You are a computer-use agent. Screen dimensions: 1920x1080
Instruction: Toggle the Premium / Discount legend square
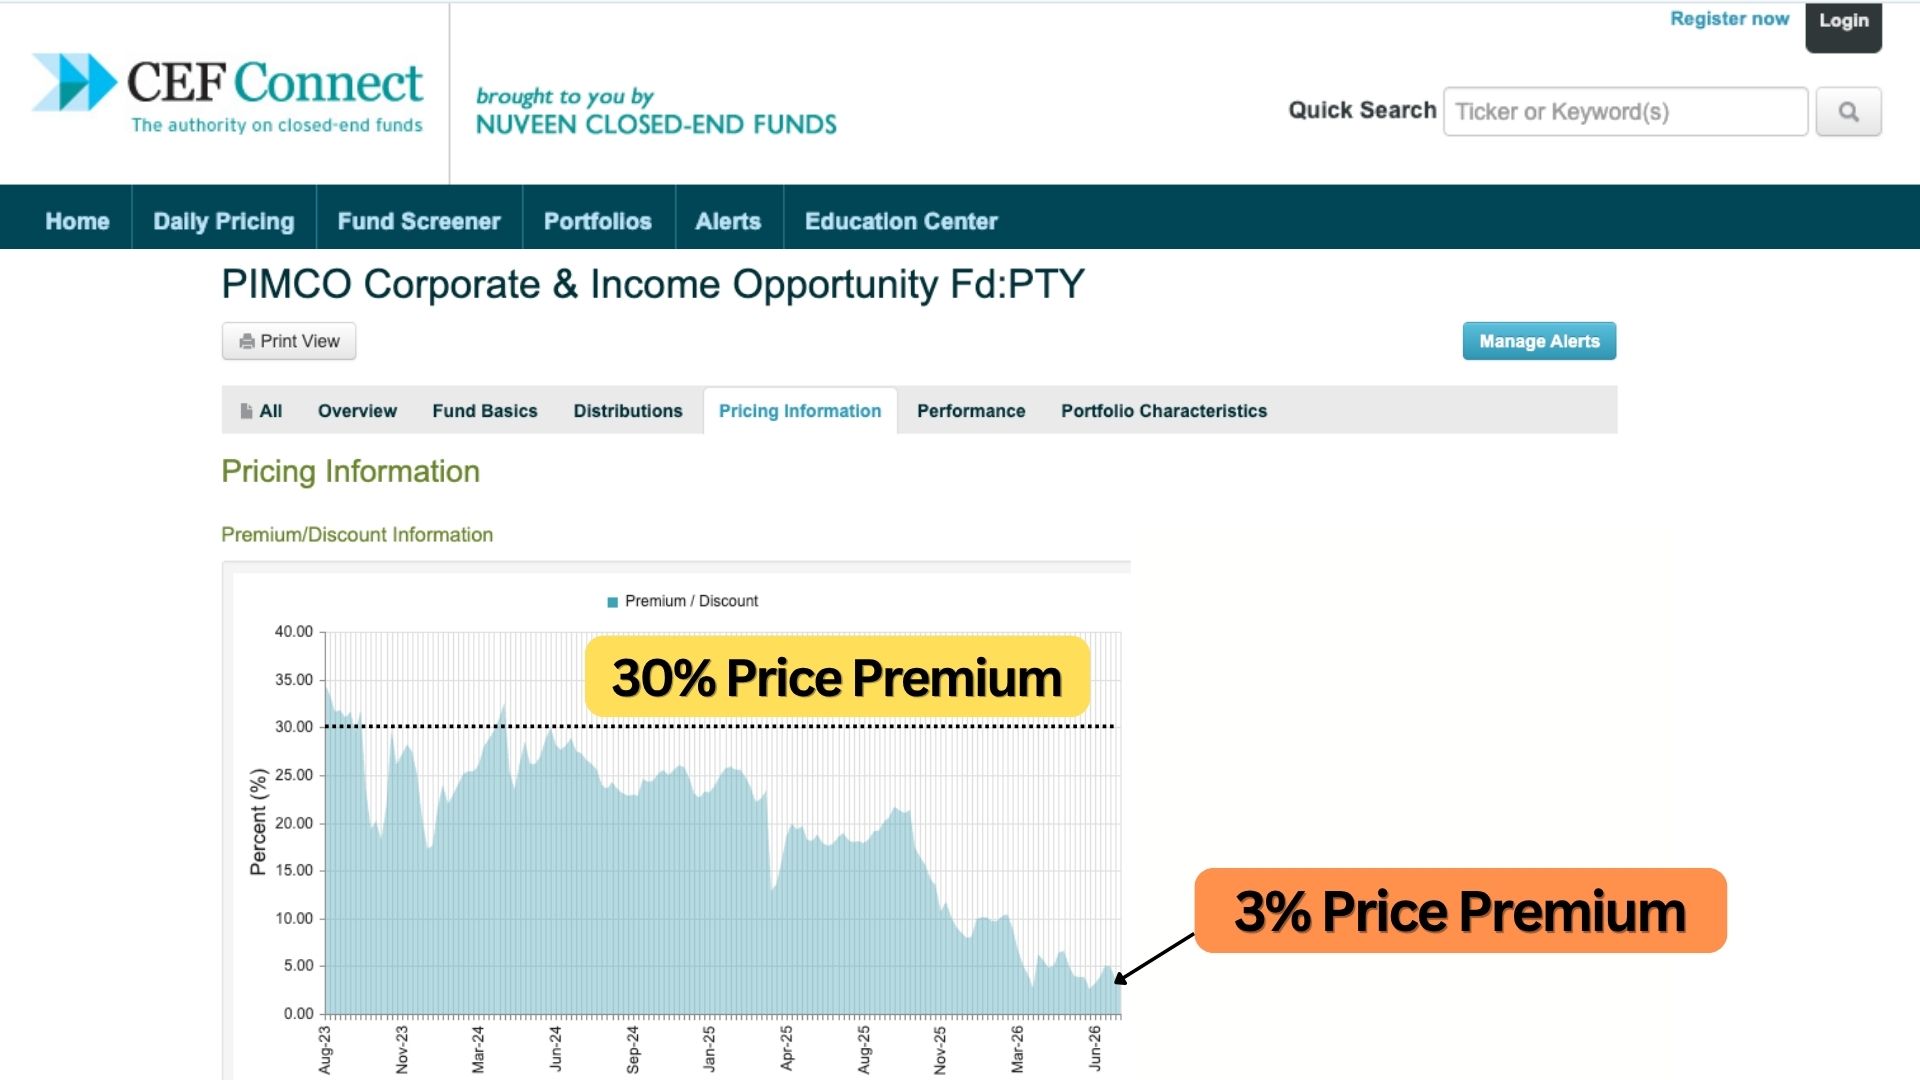tap(612, 602)
